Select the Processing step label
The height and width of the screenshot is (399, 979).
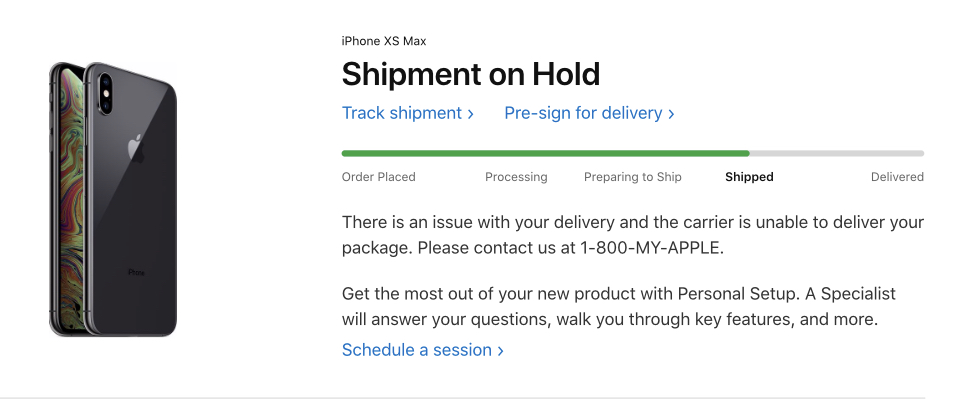click(x=516, y=177)
